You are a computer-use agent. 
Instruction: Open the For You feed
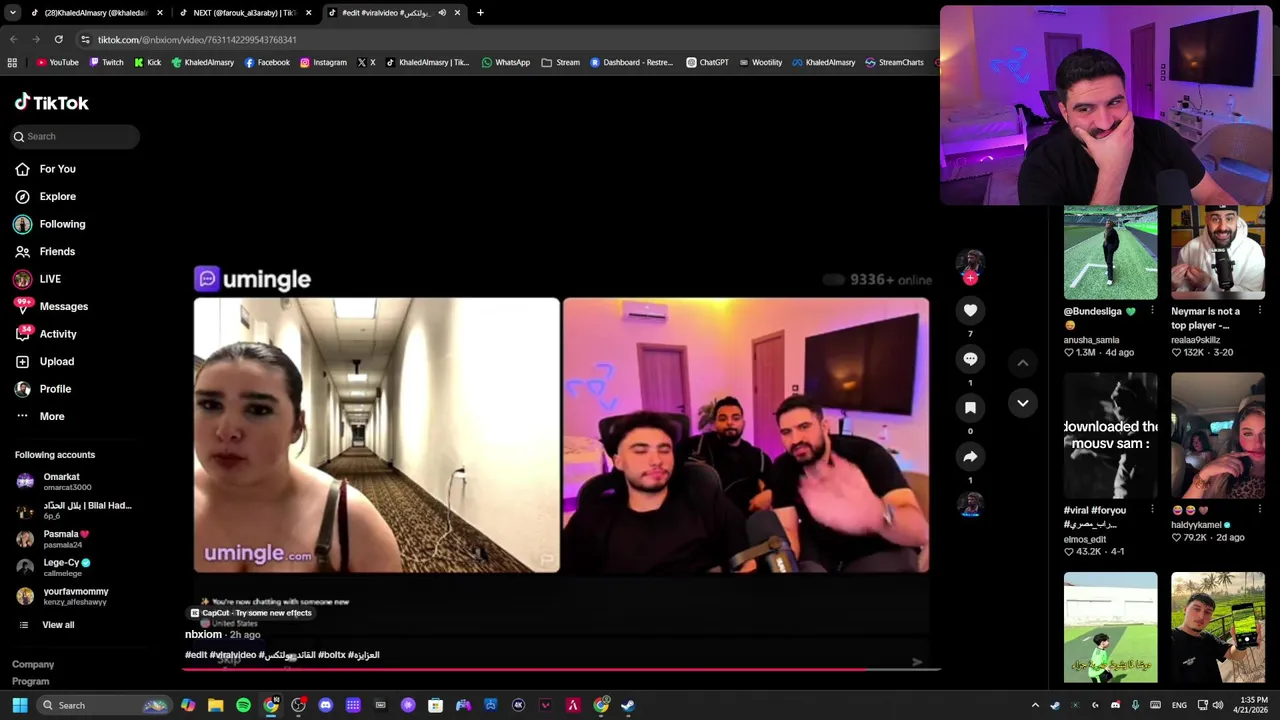coord(45,169)
